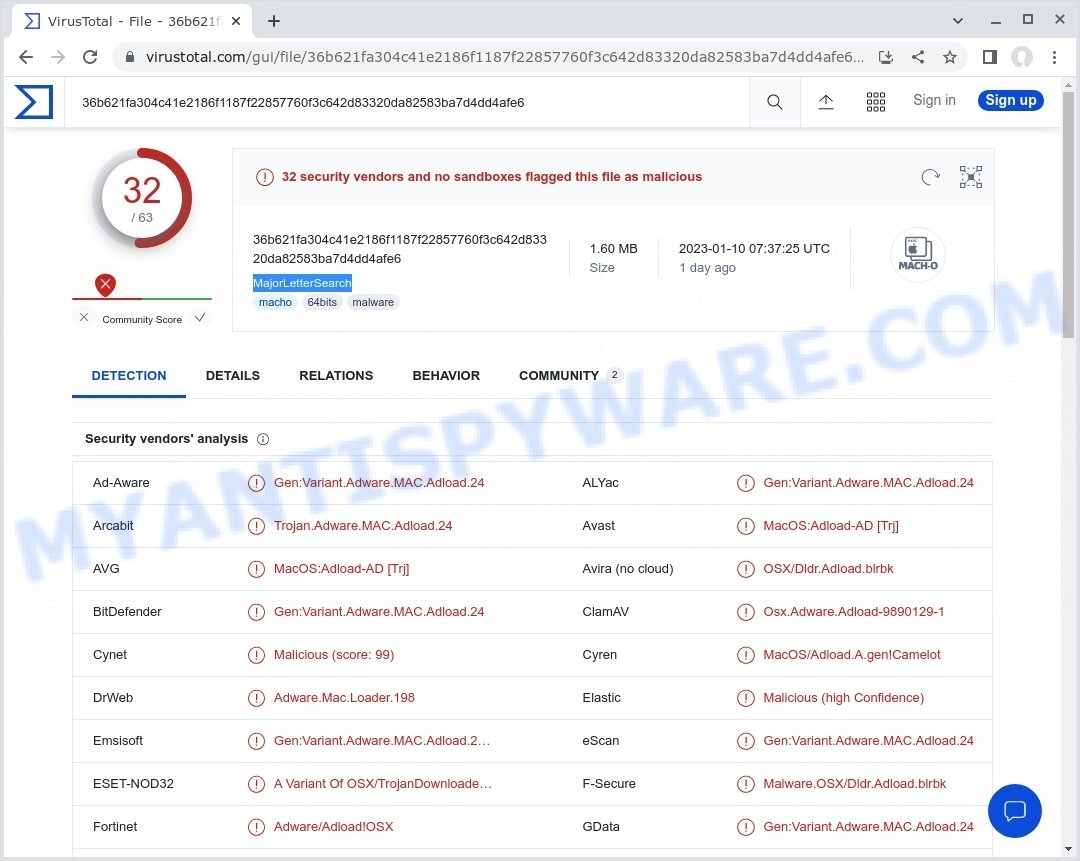Open the chat bubble support button
1080x861 pixels.
point(1015,811)
